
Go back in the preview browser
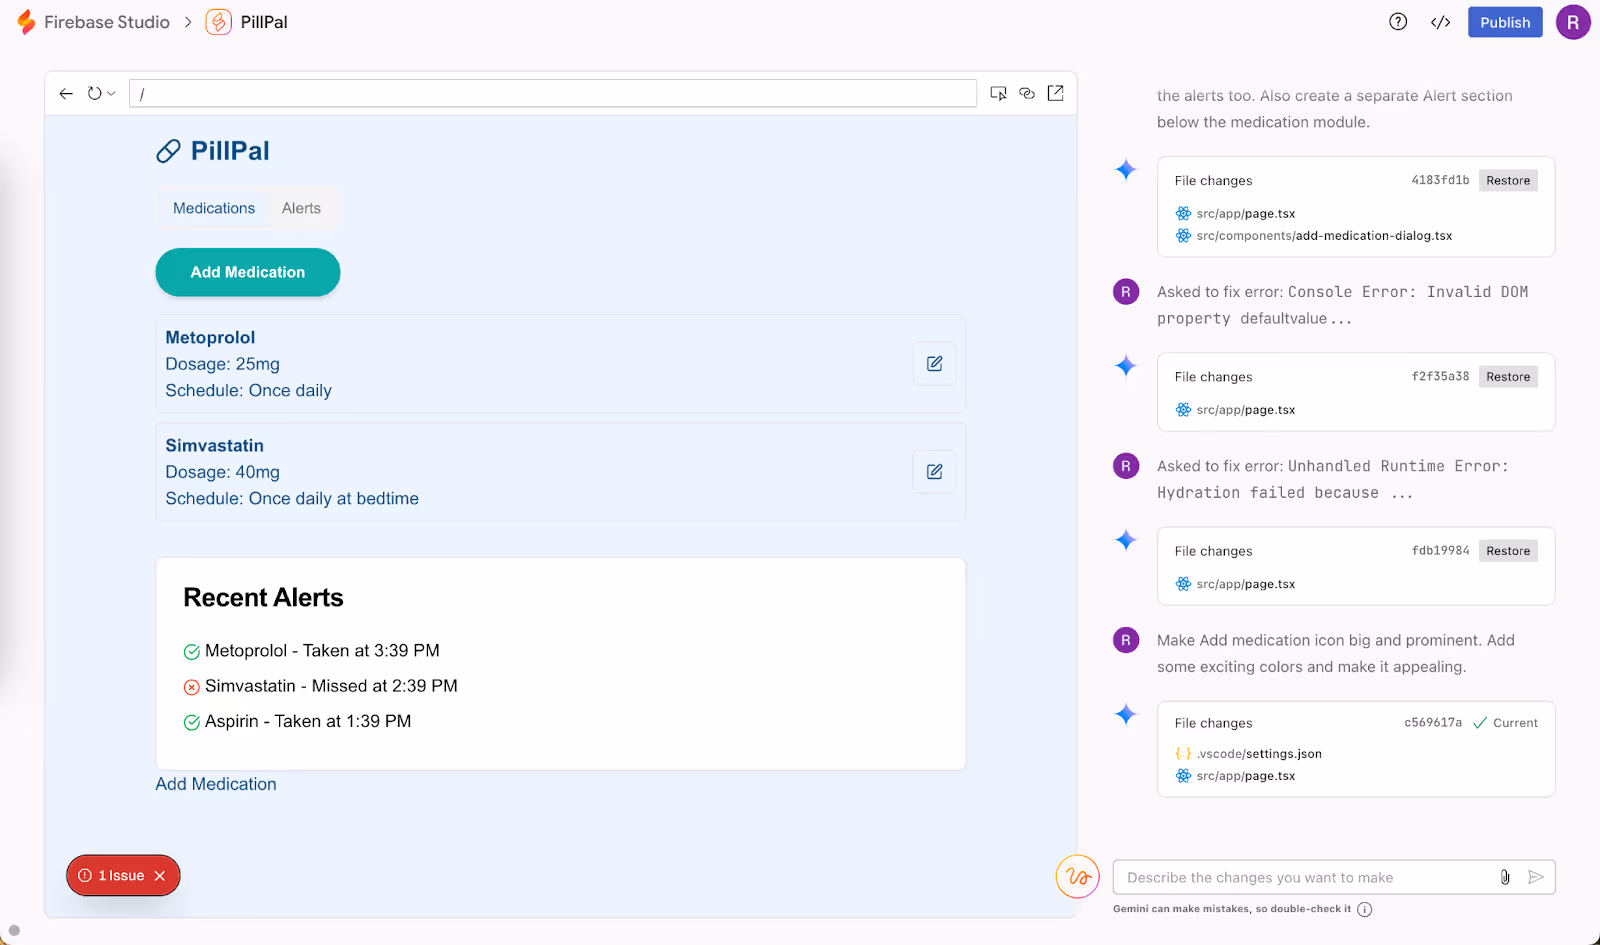tap(66, 93)
